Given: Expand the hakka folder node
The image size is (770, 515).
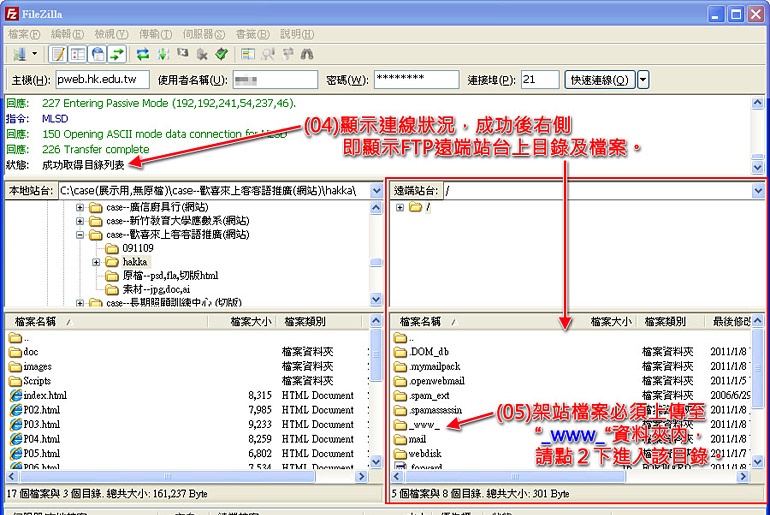Looking at the screenshot, I should click(96, 262).
